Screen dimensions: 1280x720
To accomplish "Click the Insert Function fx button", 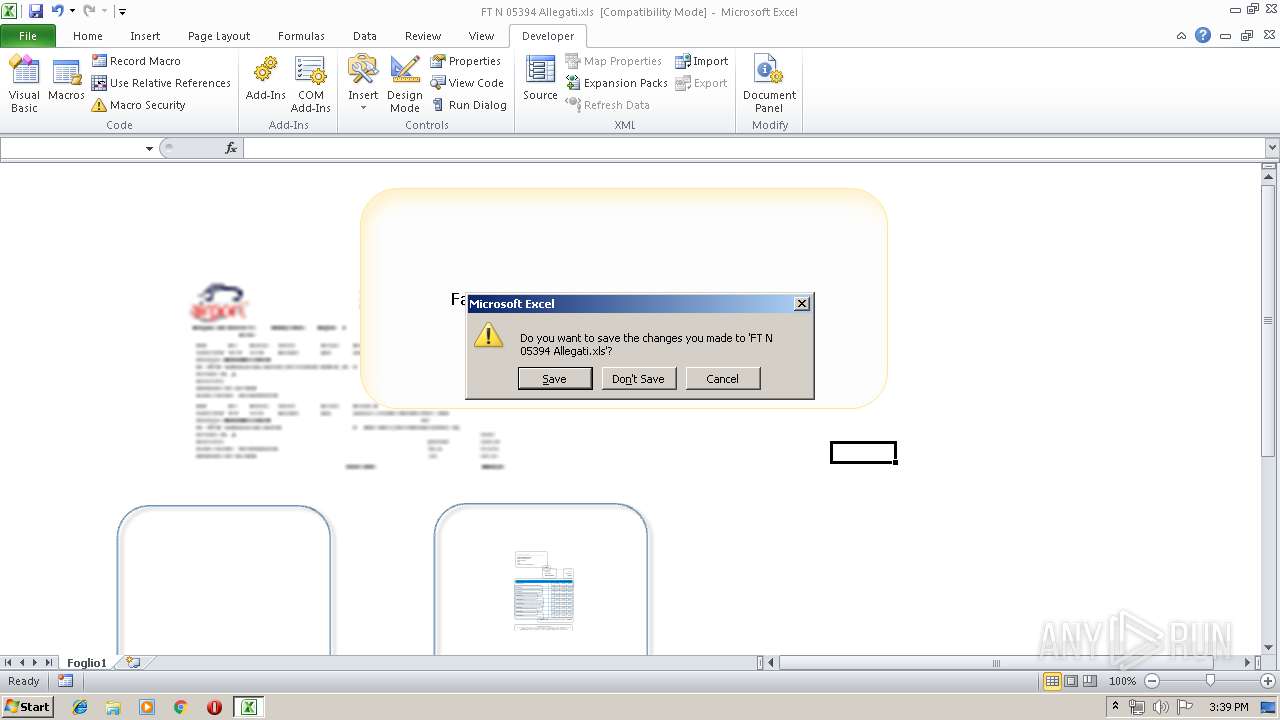I will [231, 148].
